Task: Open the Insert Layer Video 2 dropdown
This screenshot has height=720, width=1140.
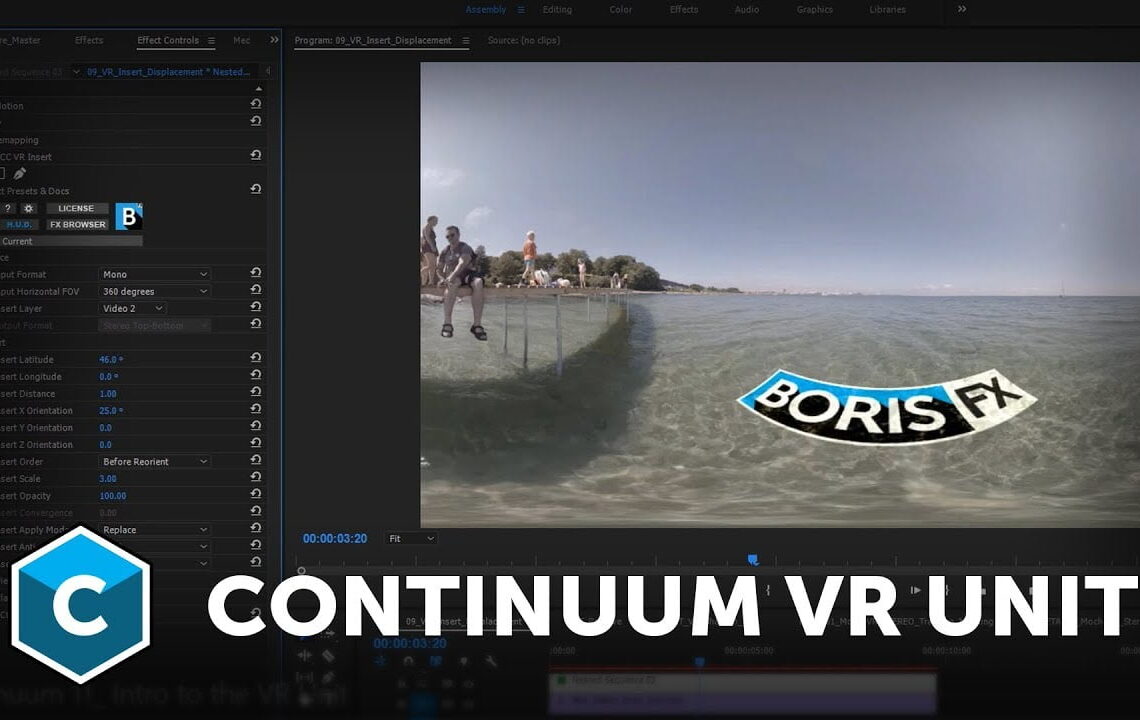Action: coord(132,308)
